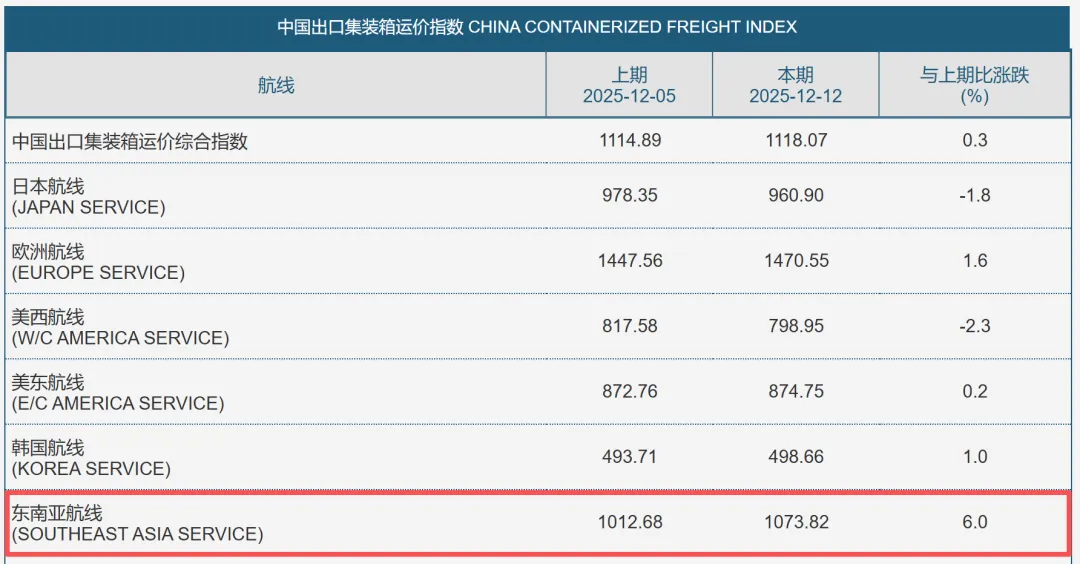Click E/C America's previous value 872.76
1080x564 pixels.
[x=629, y=391]
